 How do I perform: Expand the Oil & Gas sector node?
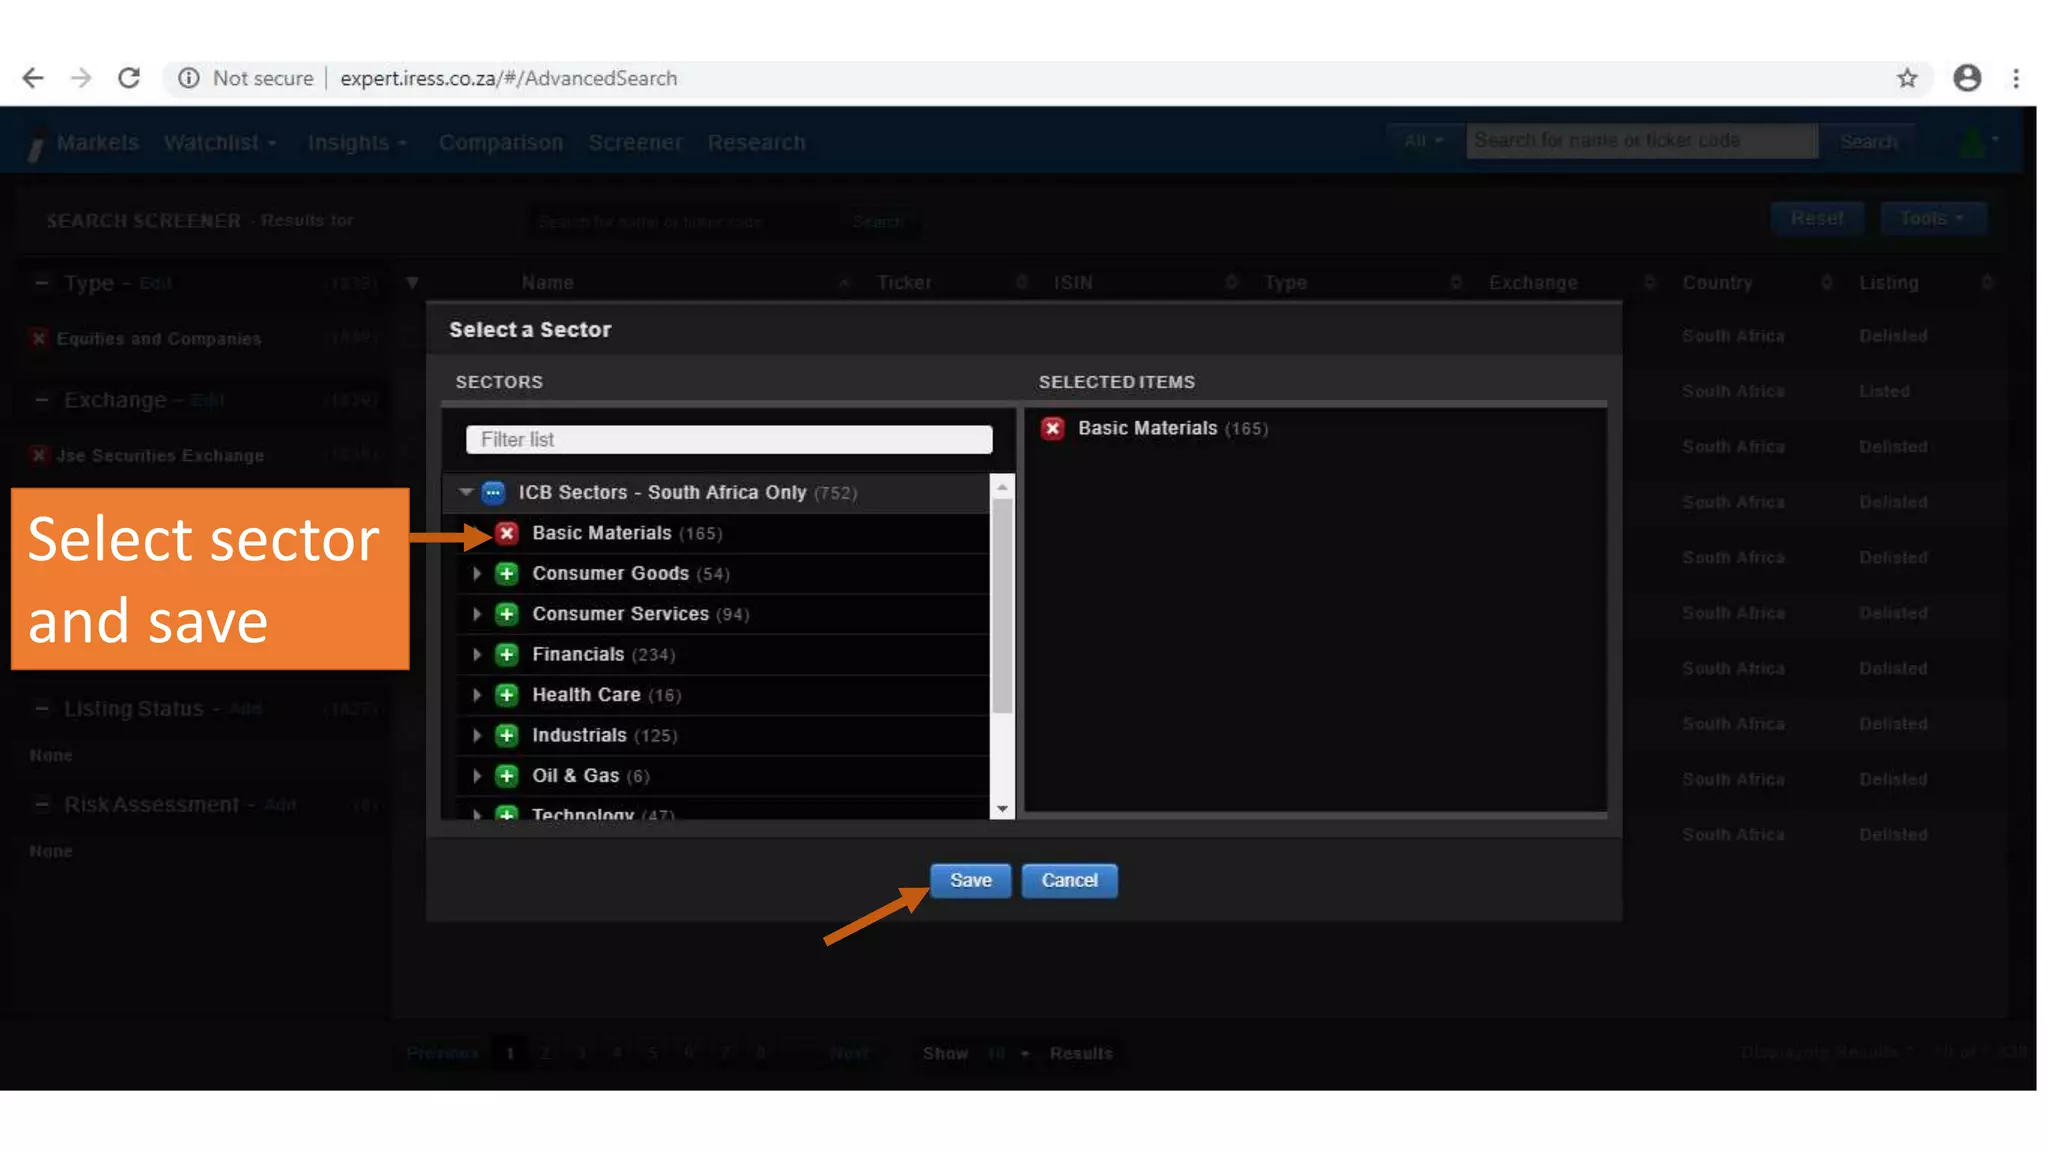477,776
